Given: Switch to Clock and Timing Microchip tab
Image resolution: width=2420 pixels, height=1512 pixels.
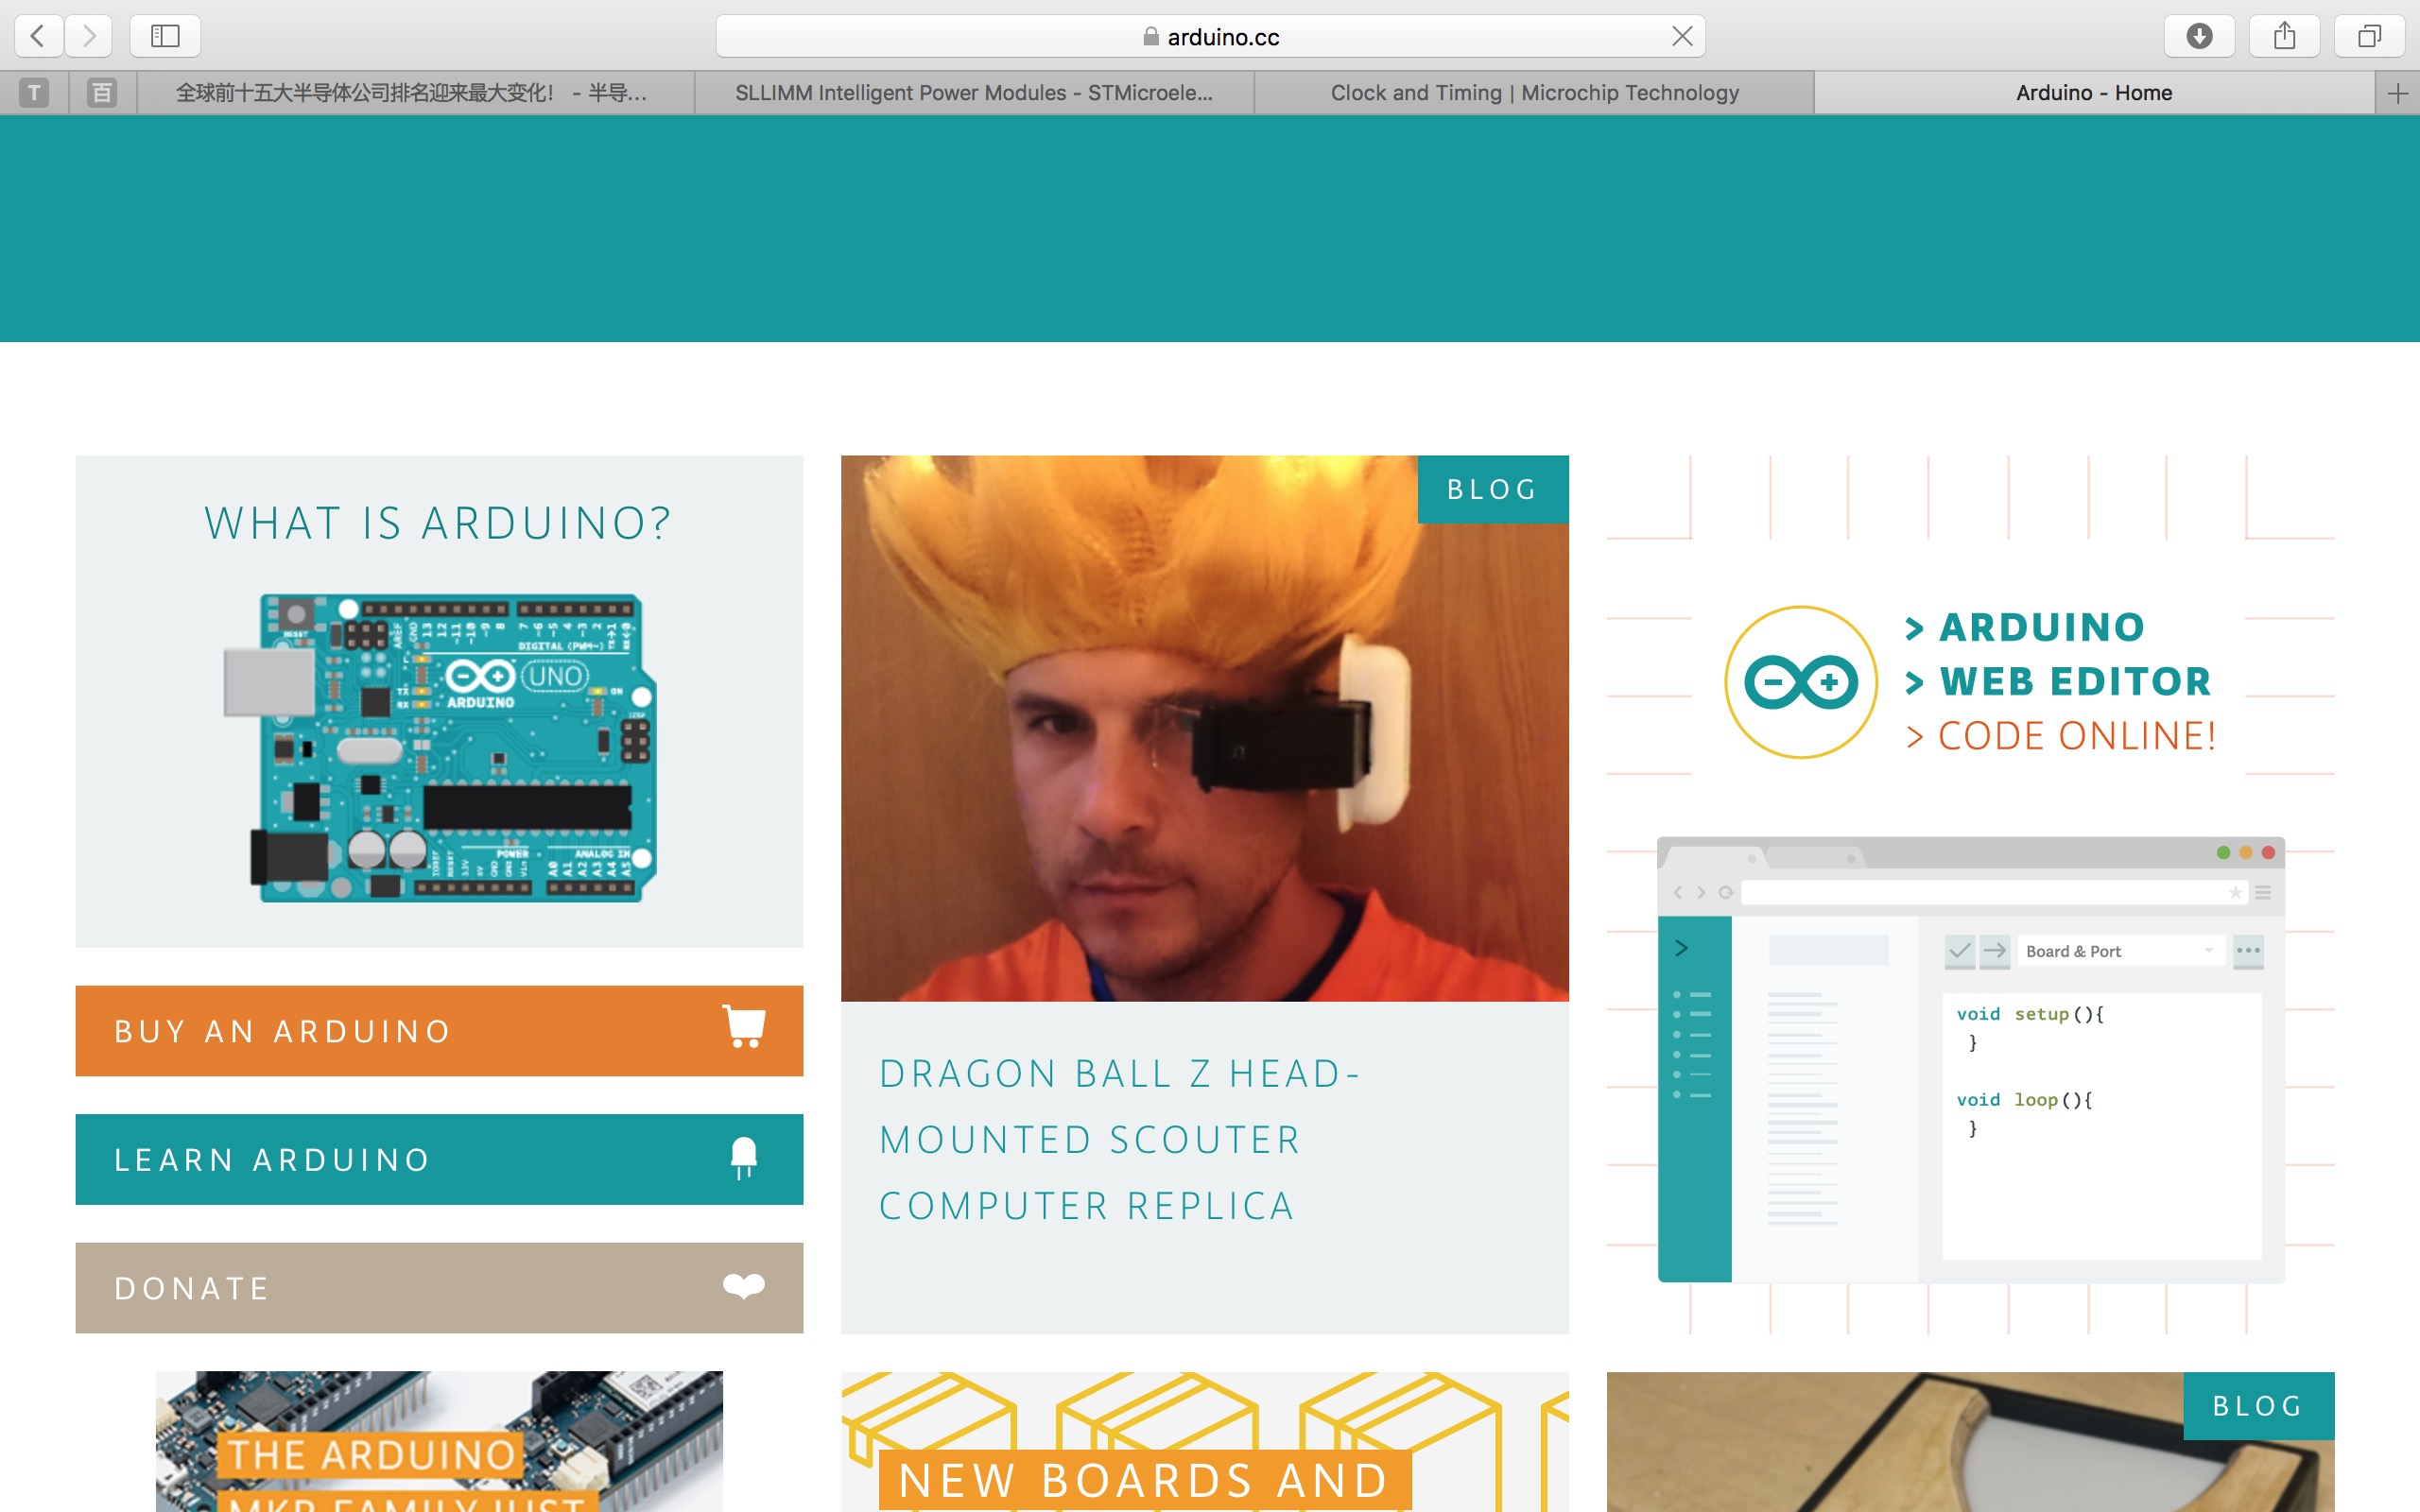Looking at the screenshot, I should [1534, 93].
